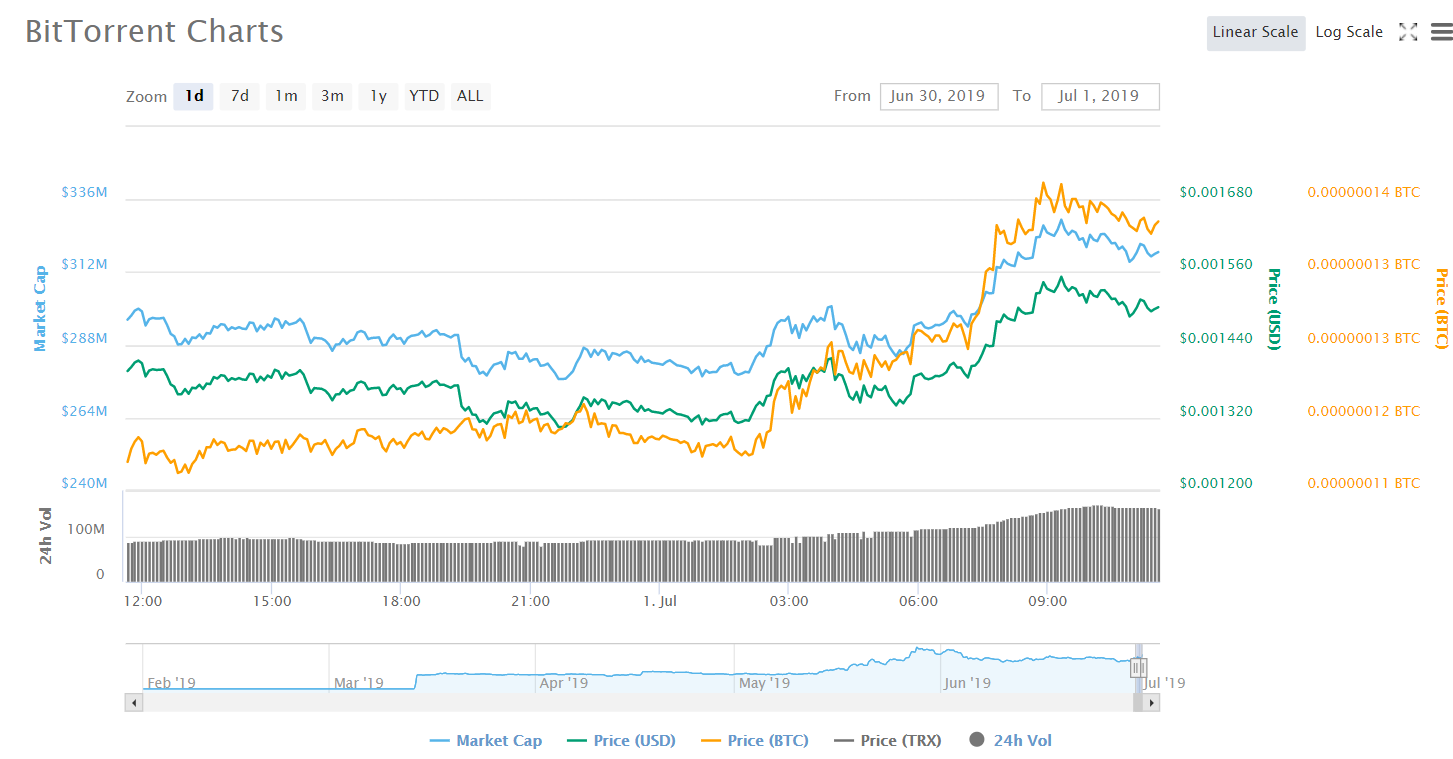Screen dimensions: 1453x759
Task: Toggle Price (TRX) series in legend
Action: [888, 741]
